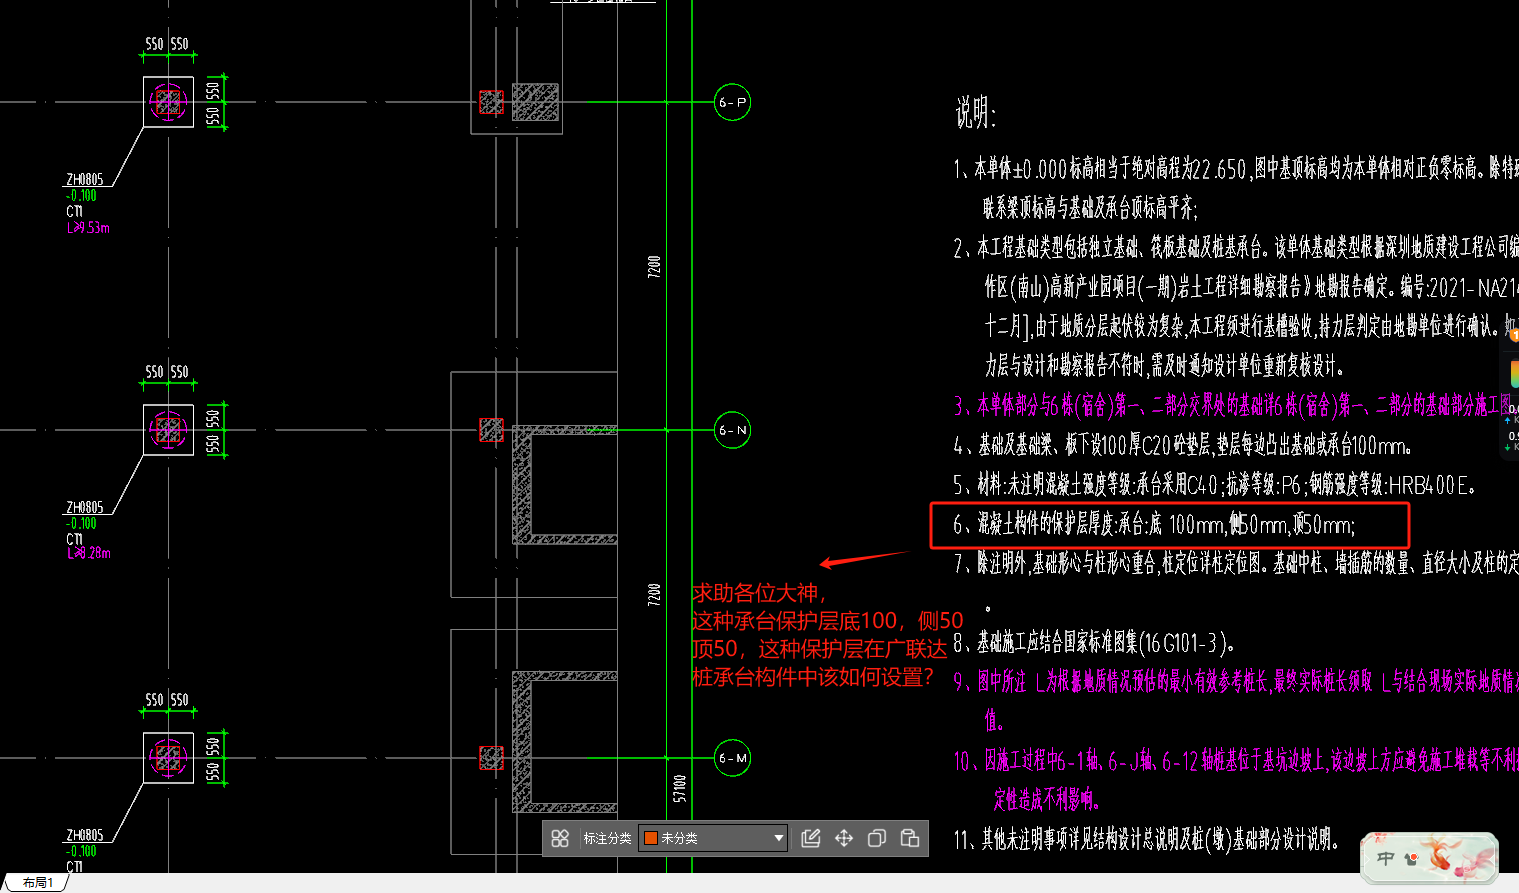This screenshot has width=1519, height=893.
Task: Select note 4 about C20 砼垫层
Action: (x=1182, y=445)
